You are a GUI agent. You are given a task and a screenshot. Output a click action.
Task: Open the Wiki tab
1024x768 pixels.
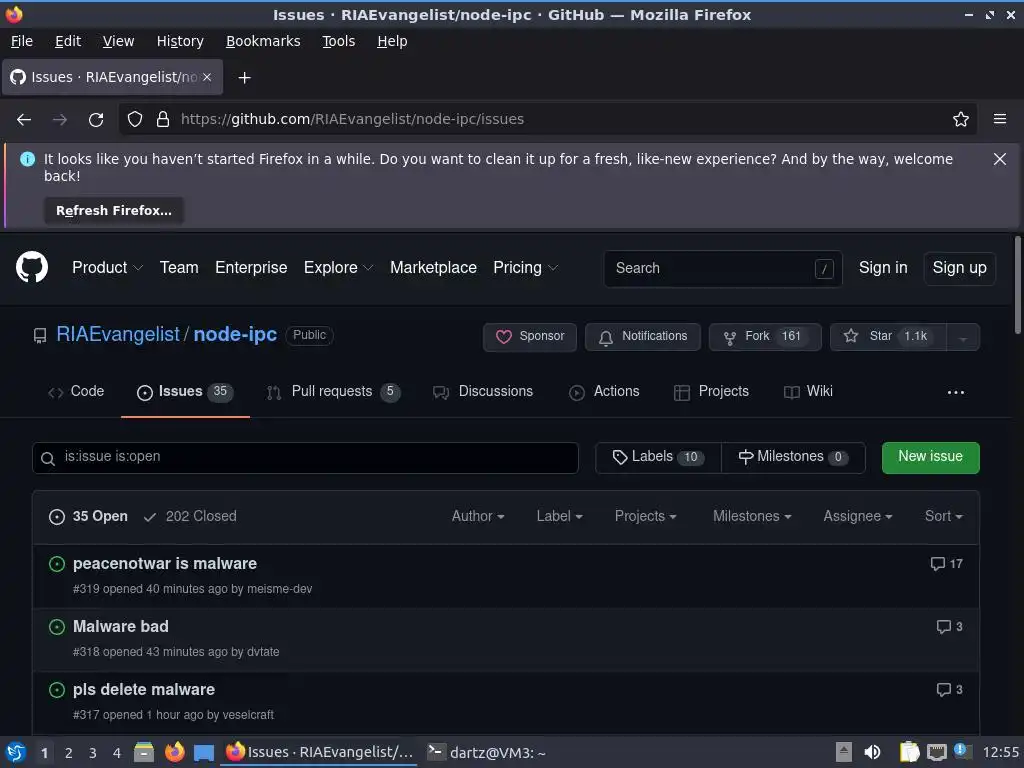(x=808, y=392)
